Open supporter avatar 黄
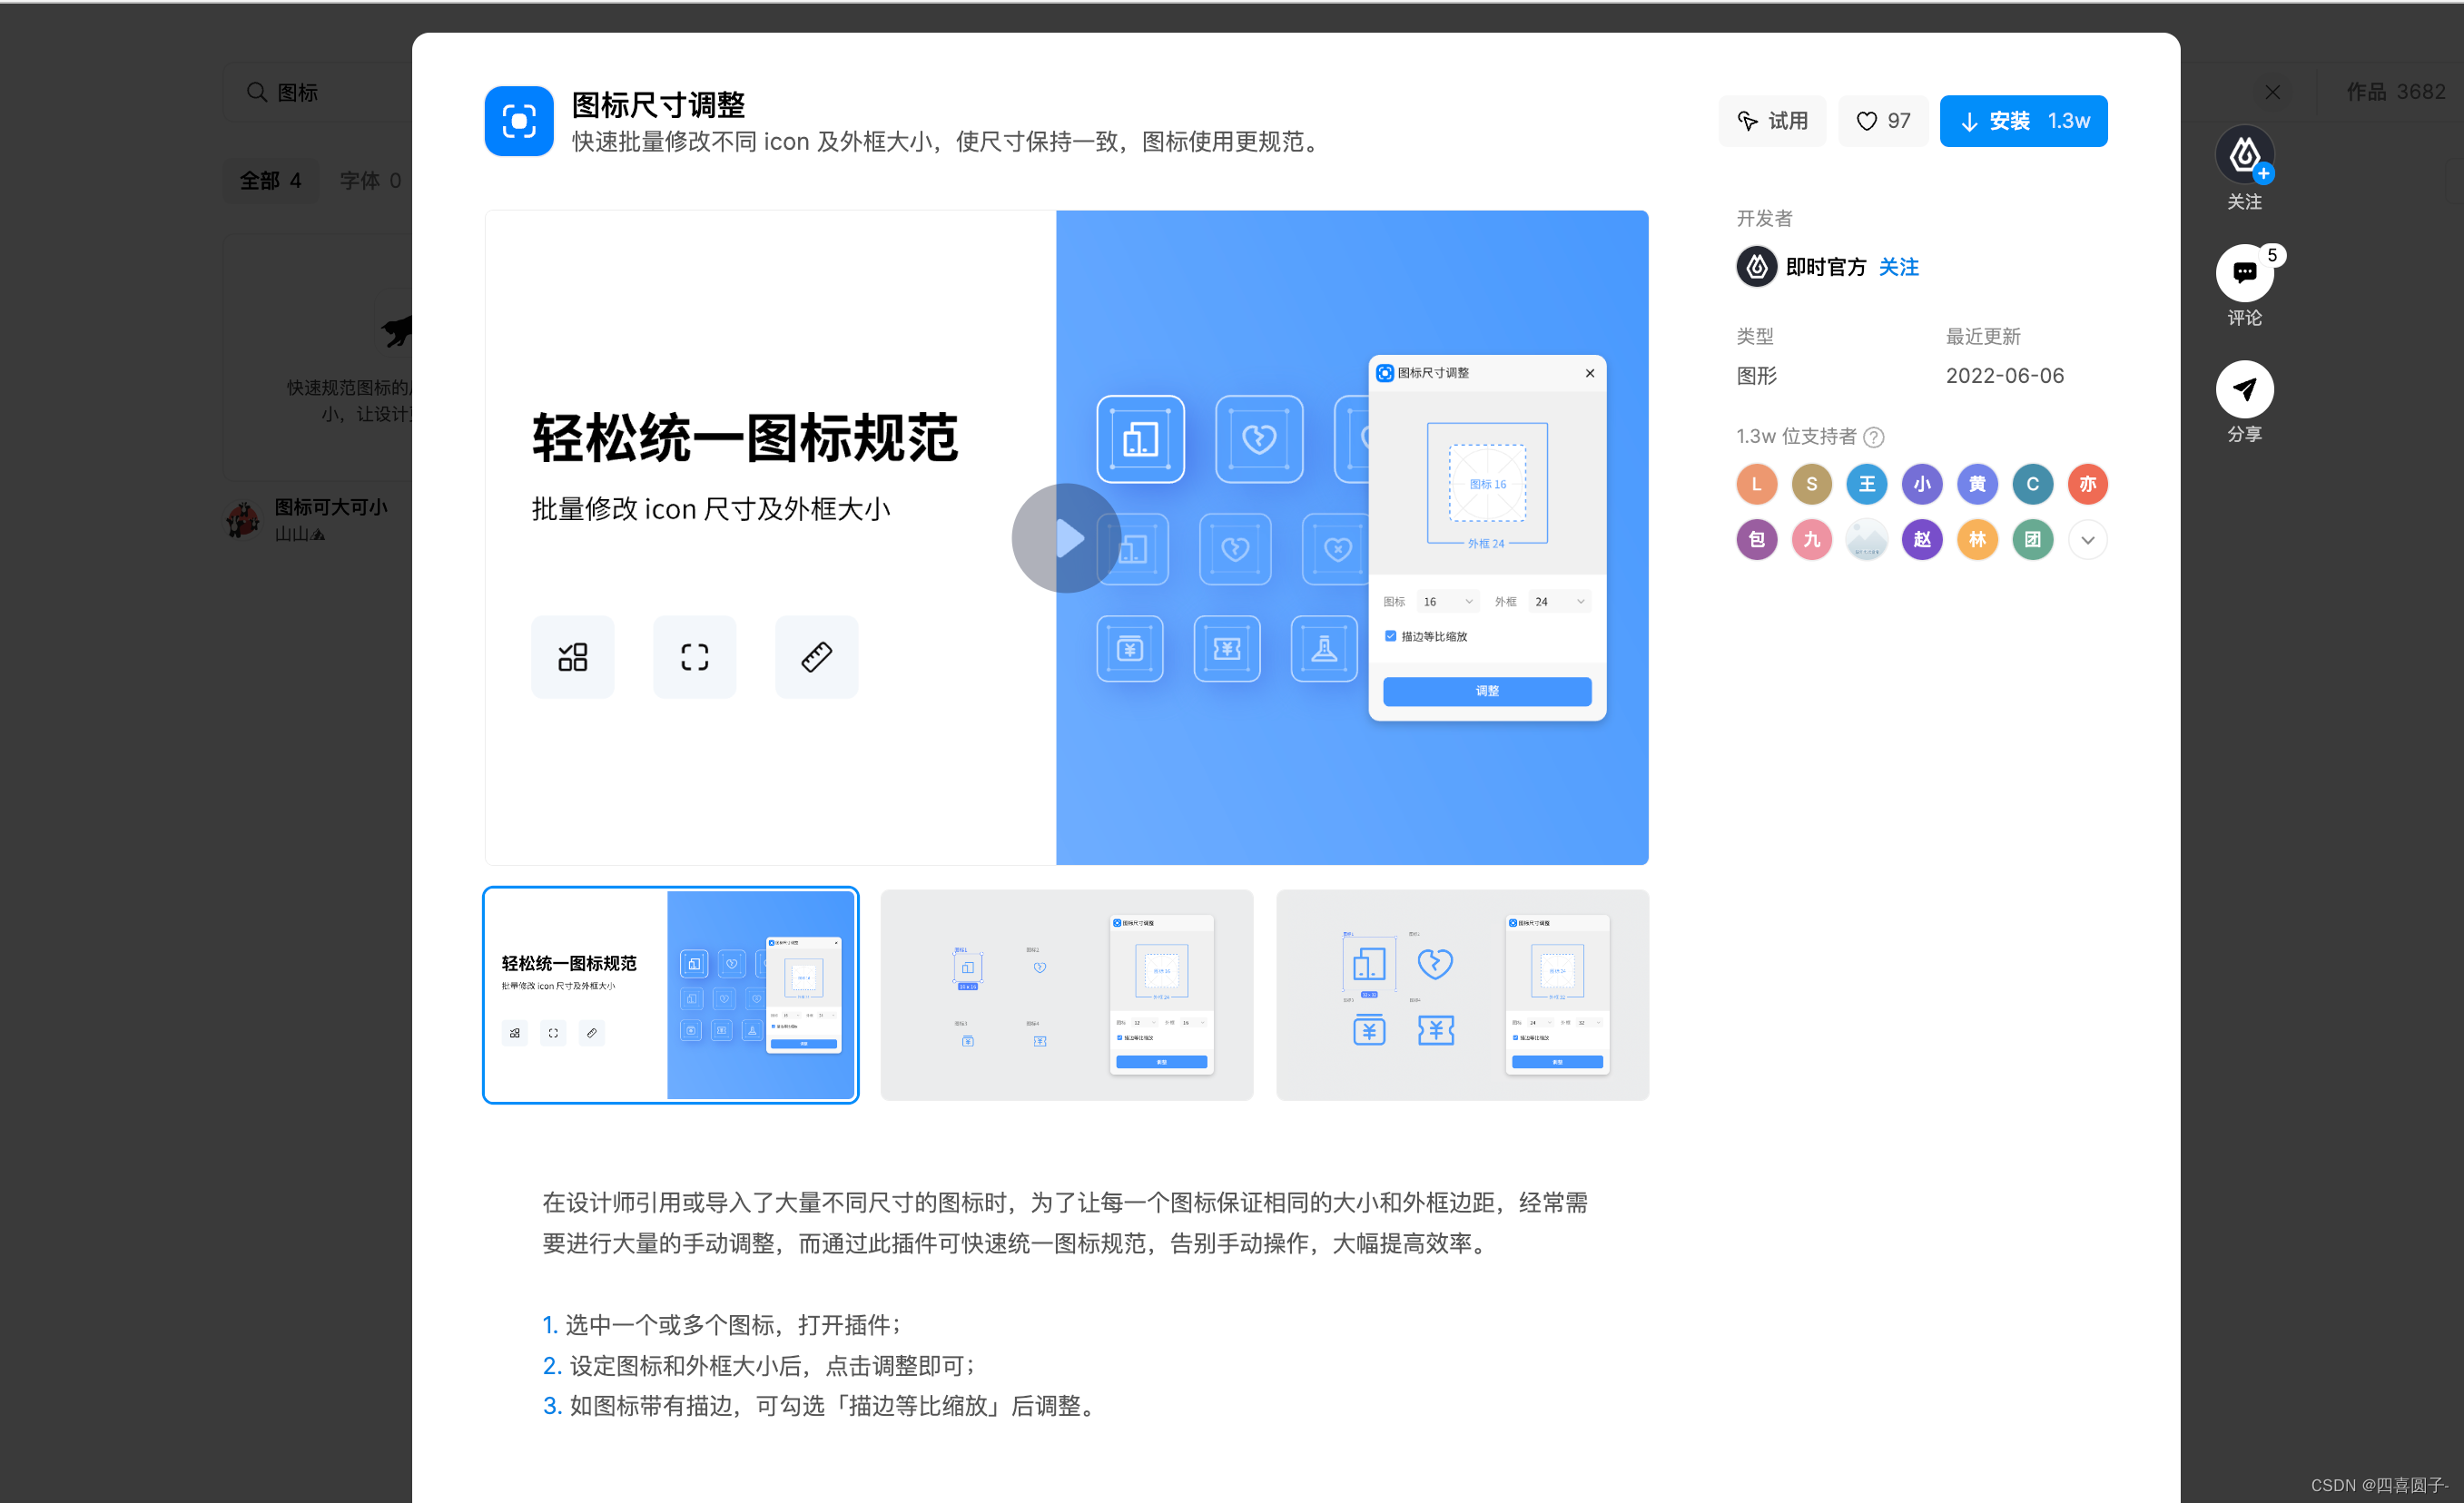 pos(1977,484)
